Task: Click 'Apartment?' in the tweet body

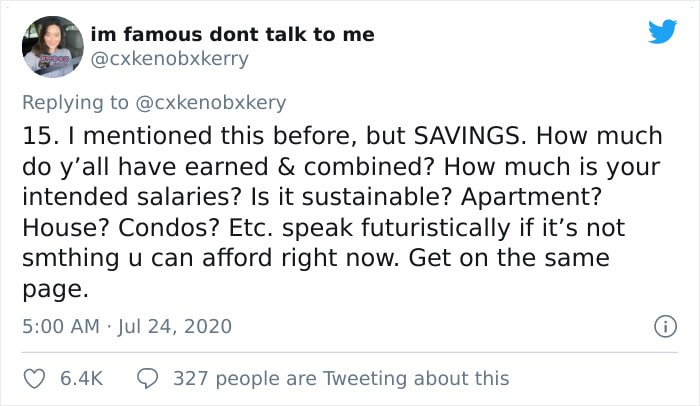Action: [531, 197]
